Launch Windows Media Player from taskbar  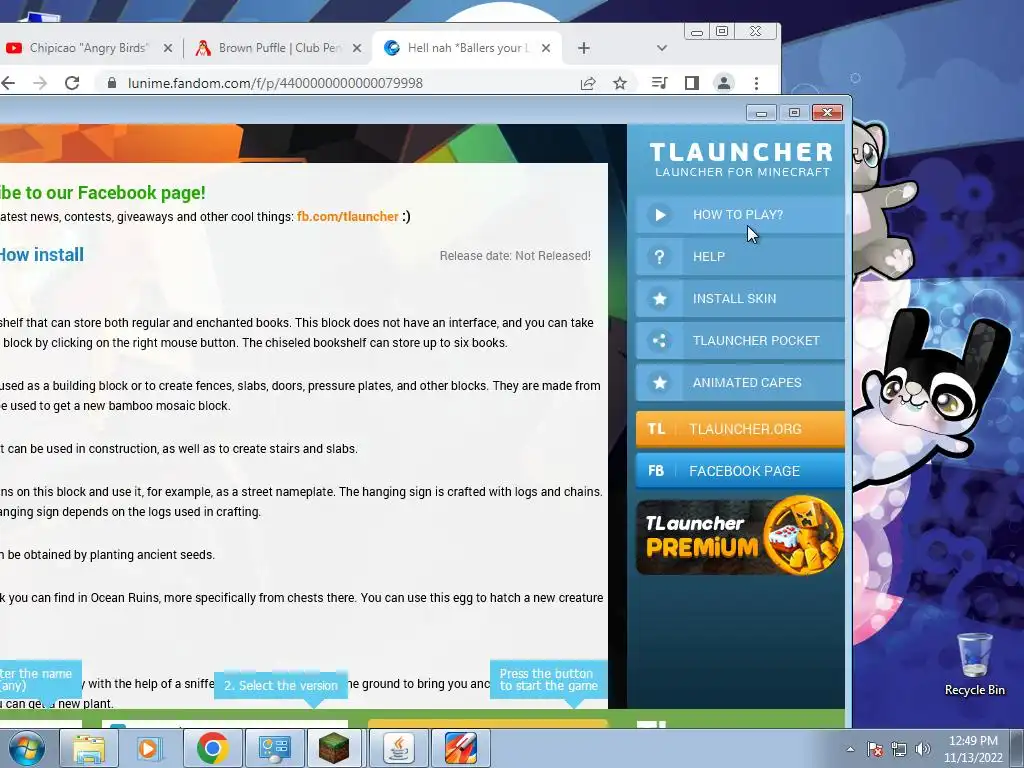pyautogui.click(x=150, y=748)
